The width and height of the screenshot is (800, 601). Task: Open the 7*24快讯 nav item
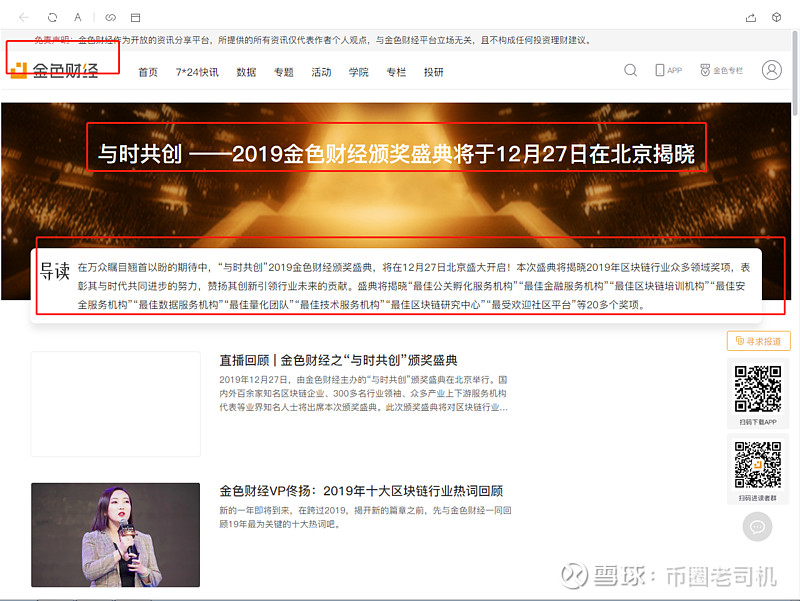(197, 72)
